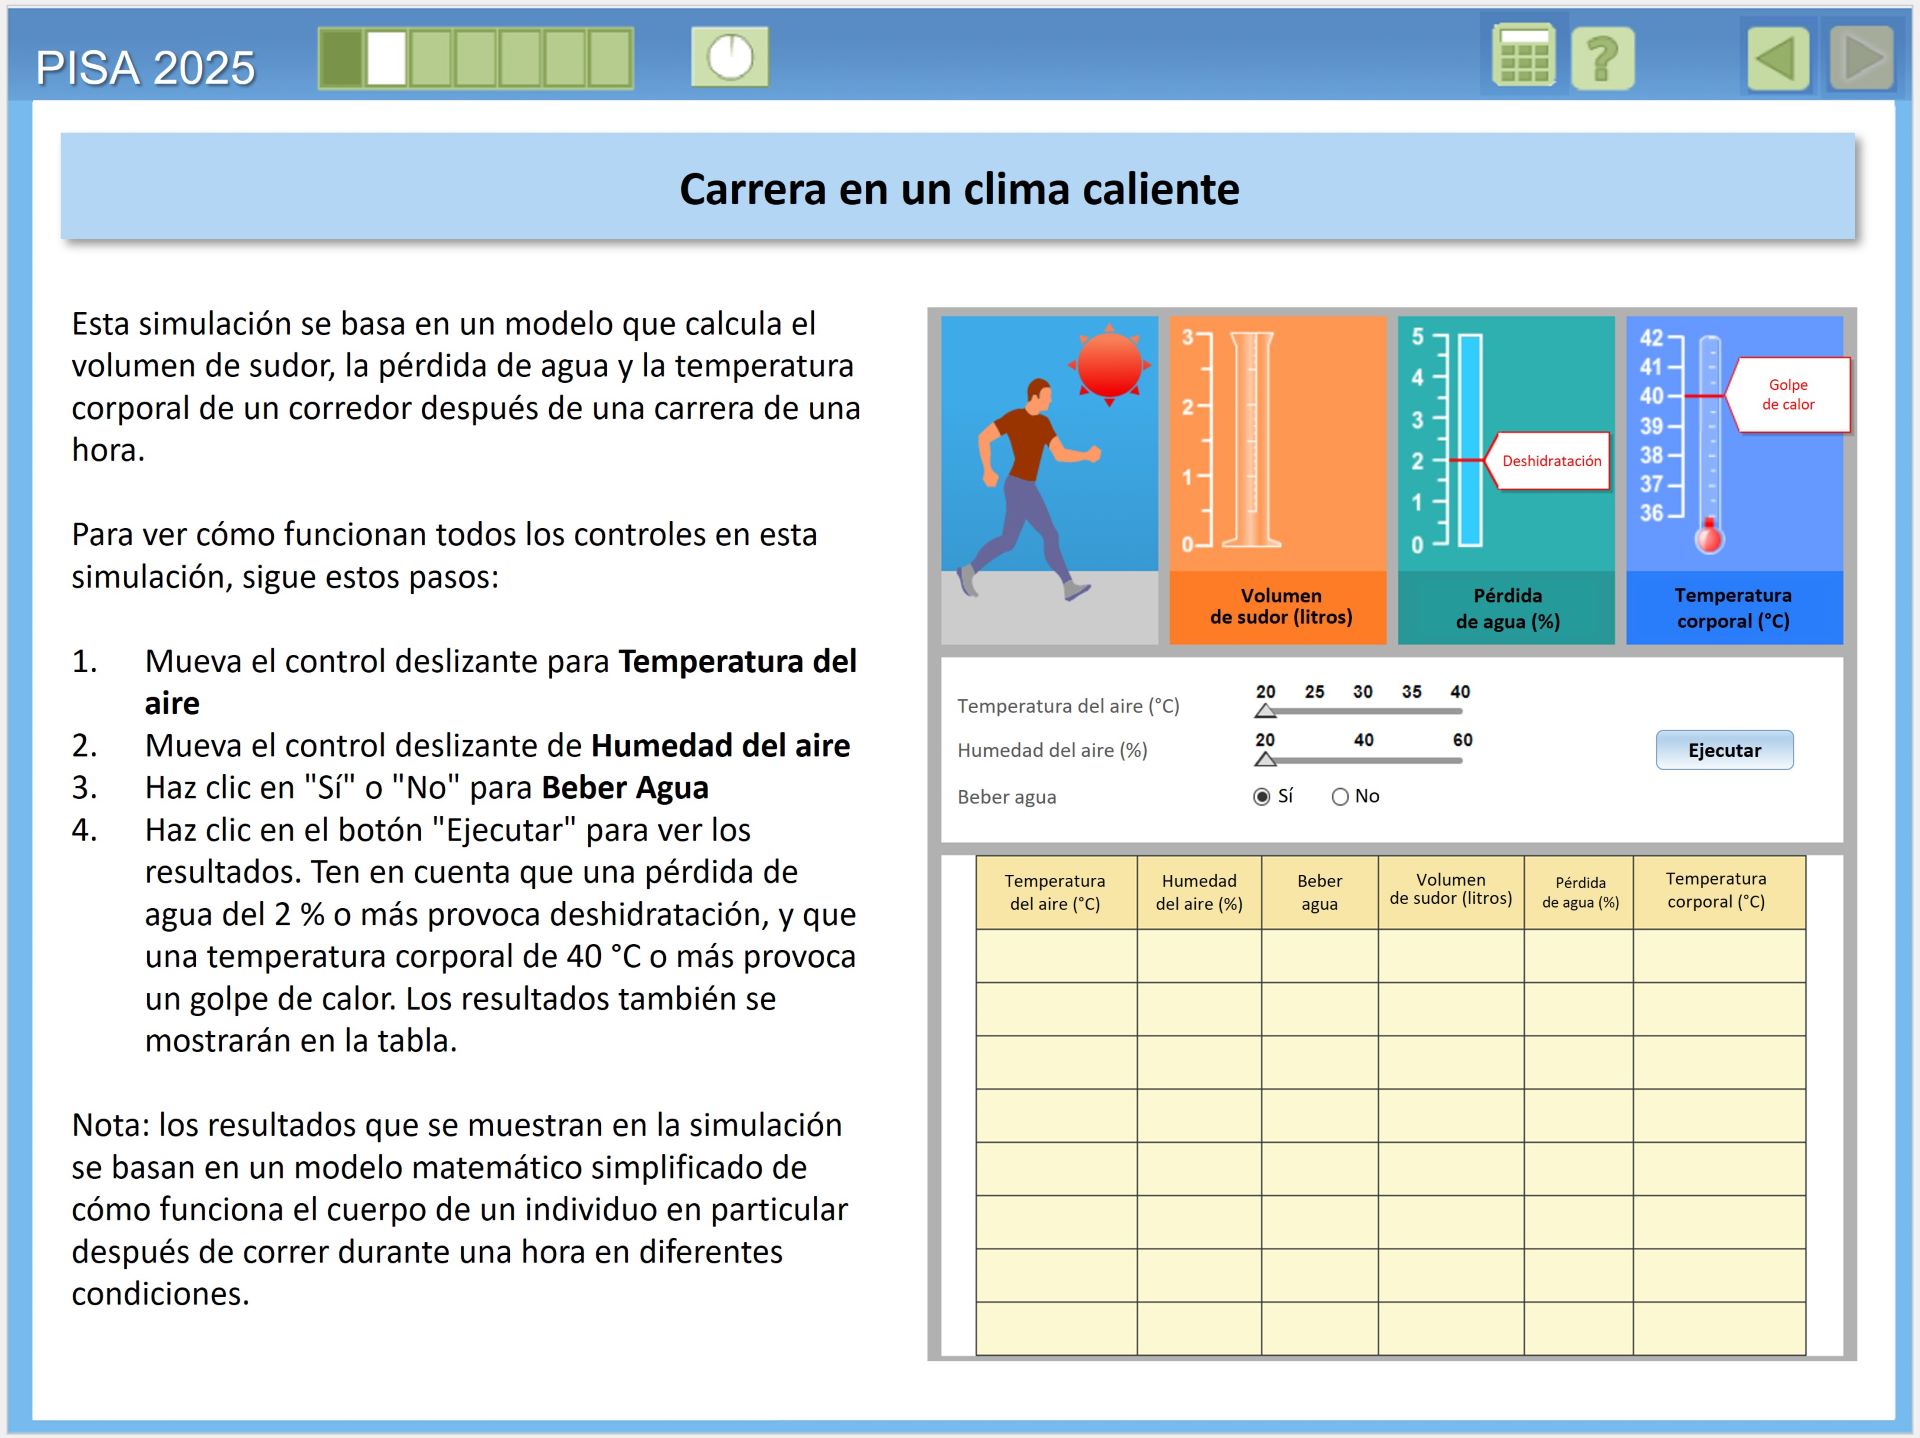This screenshot has height=1438, width=1920.
Task: Click the Deshidratación marker label
Action: click(x=1550, y=461)
